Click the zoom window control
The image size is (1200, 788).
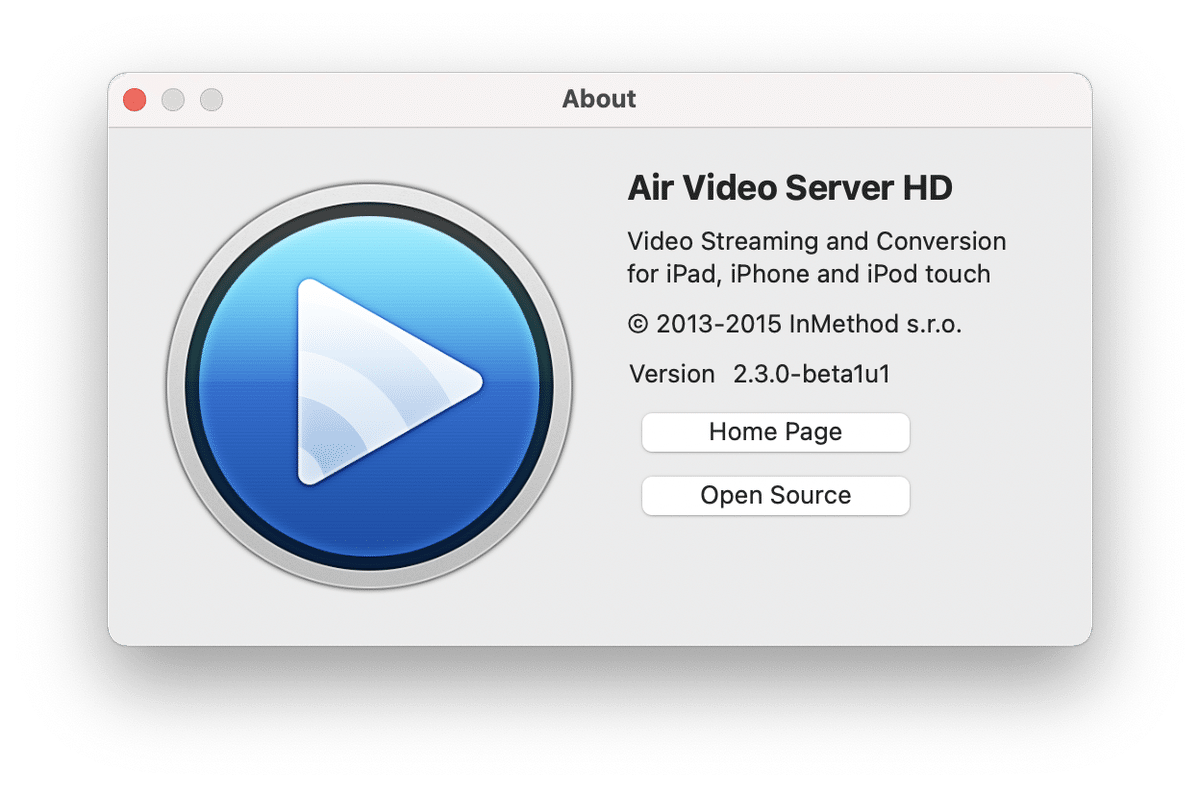[211, 100]
